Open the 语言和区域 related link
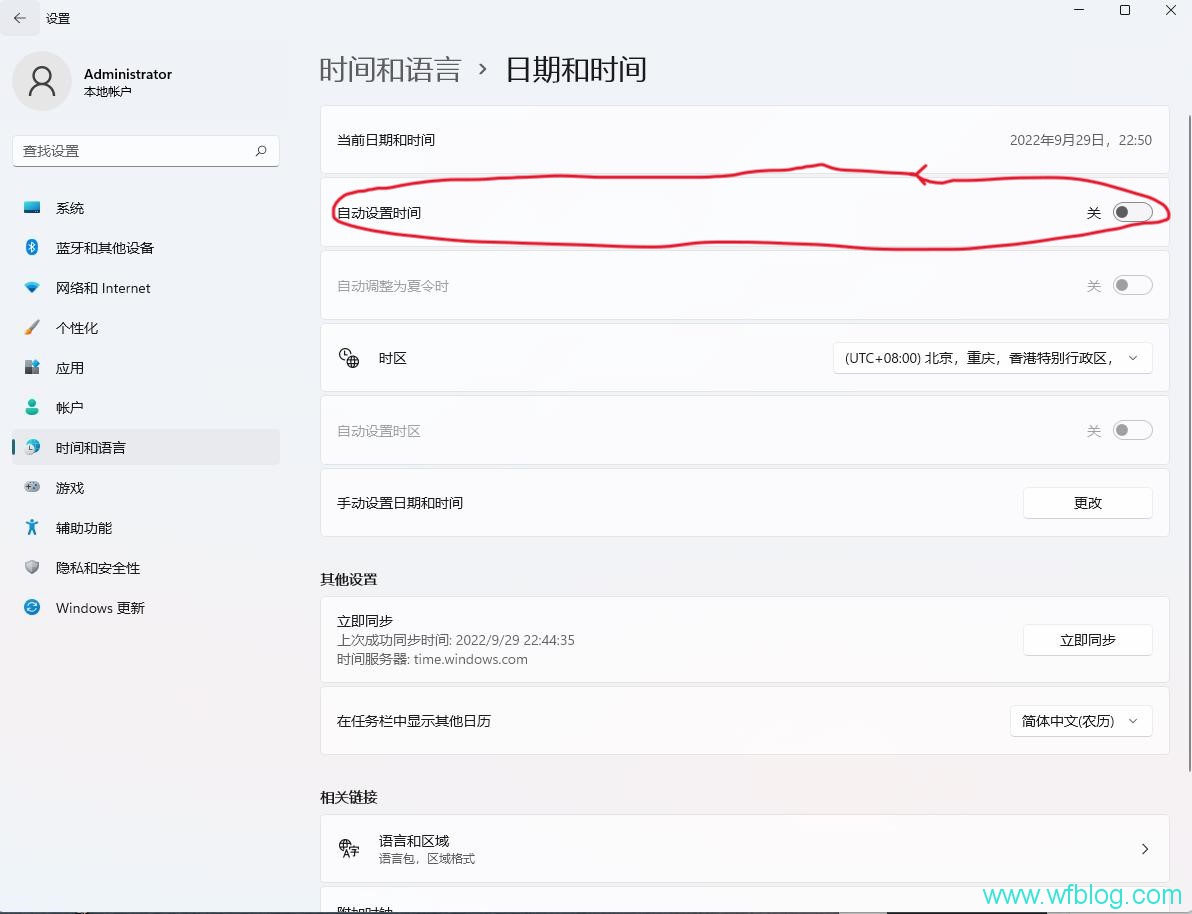Screen dimensions: 1192x914 coord(744,849)
